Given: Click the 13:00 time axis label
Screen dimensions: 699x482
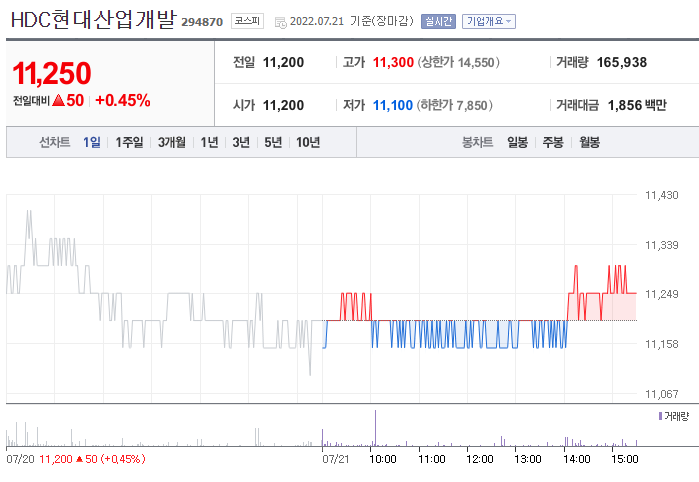Looking at the screenshot, I should point(528,459).
